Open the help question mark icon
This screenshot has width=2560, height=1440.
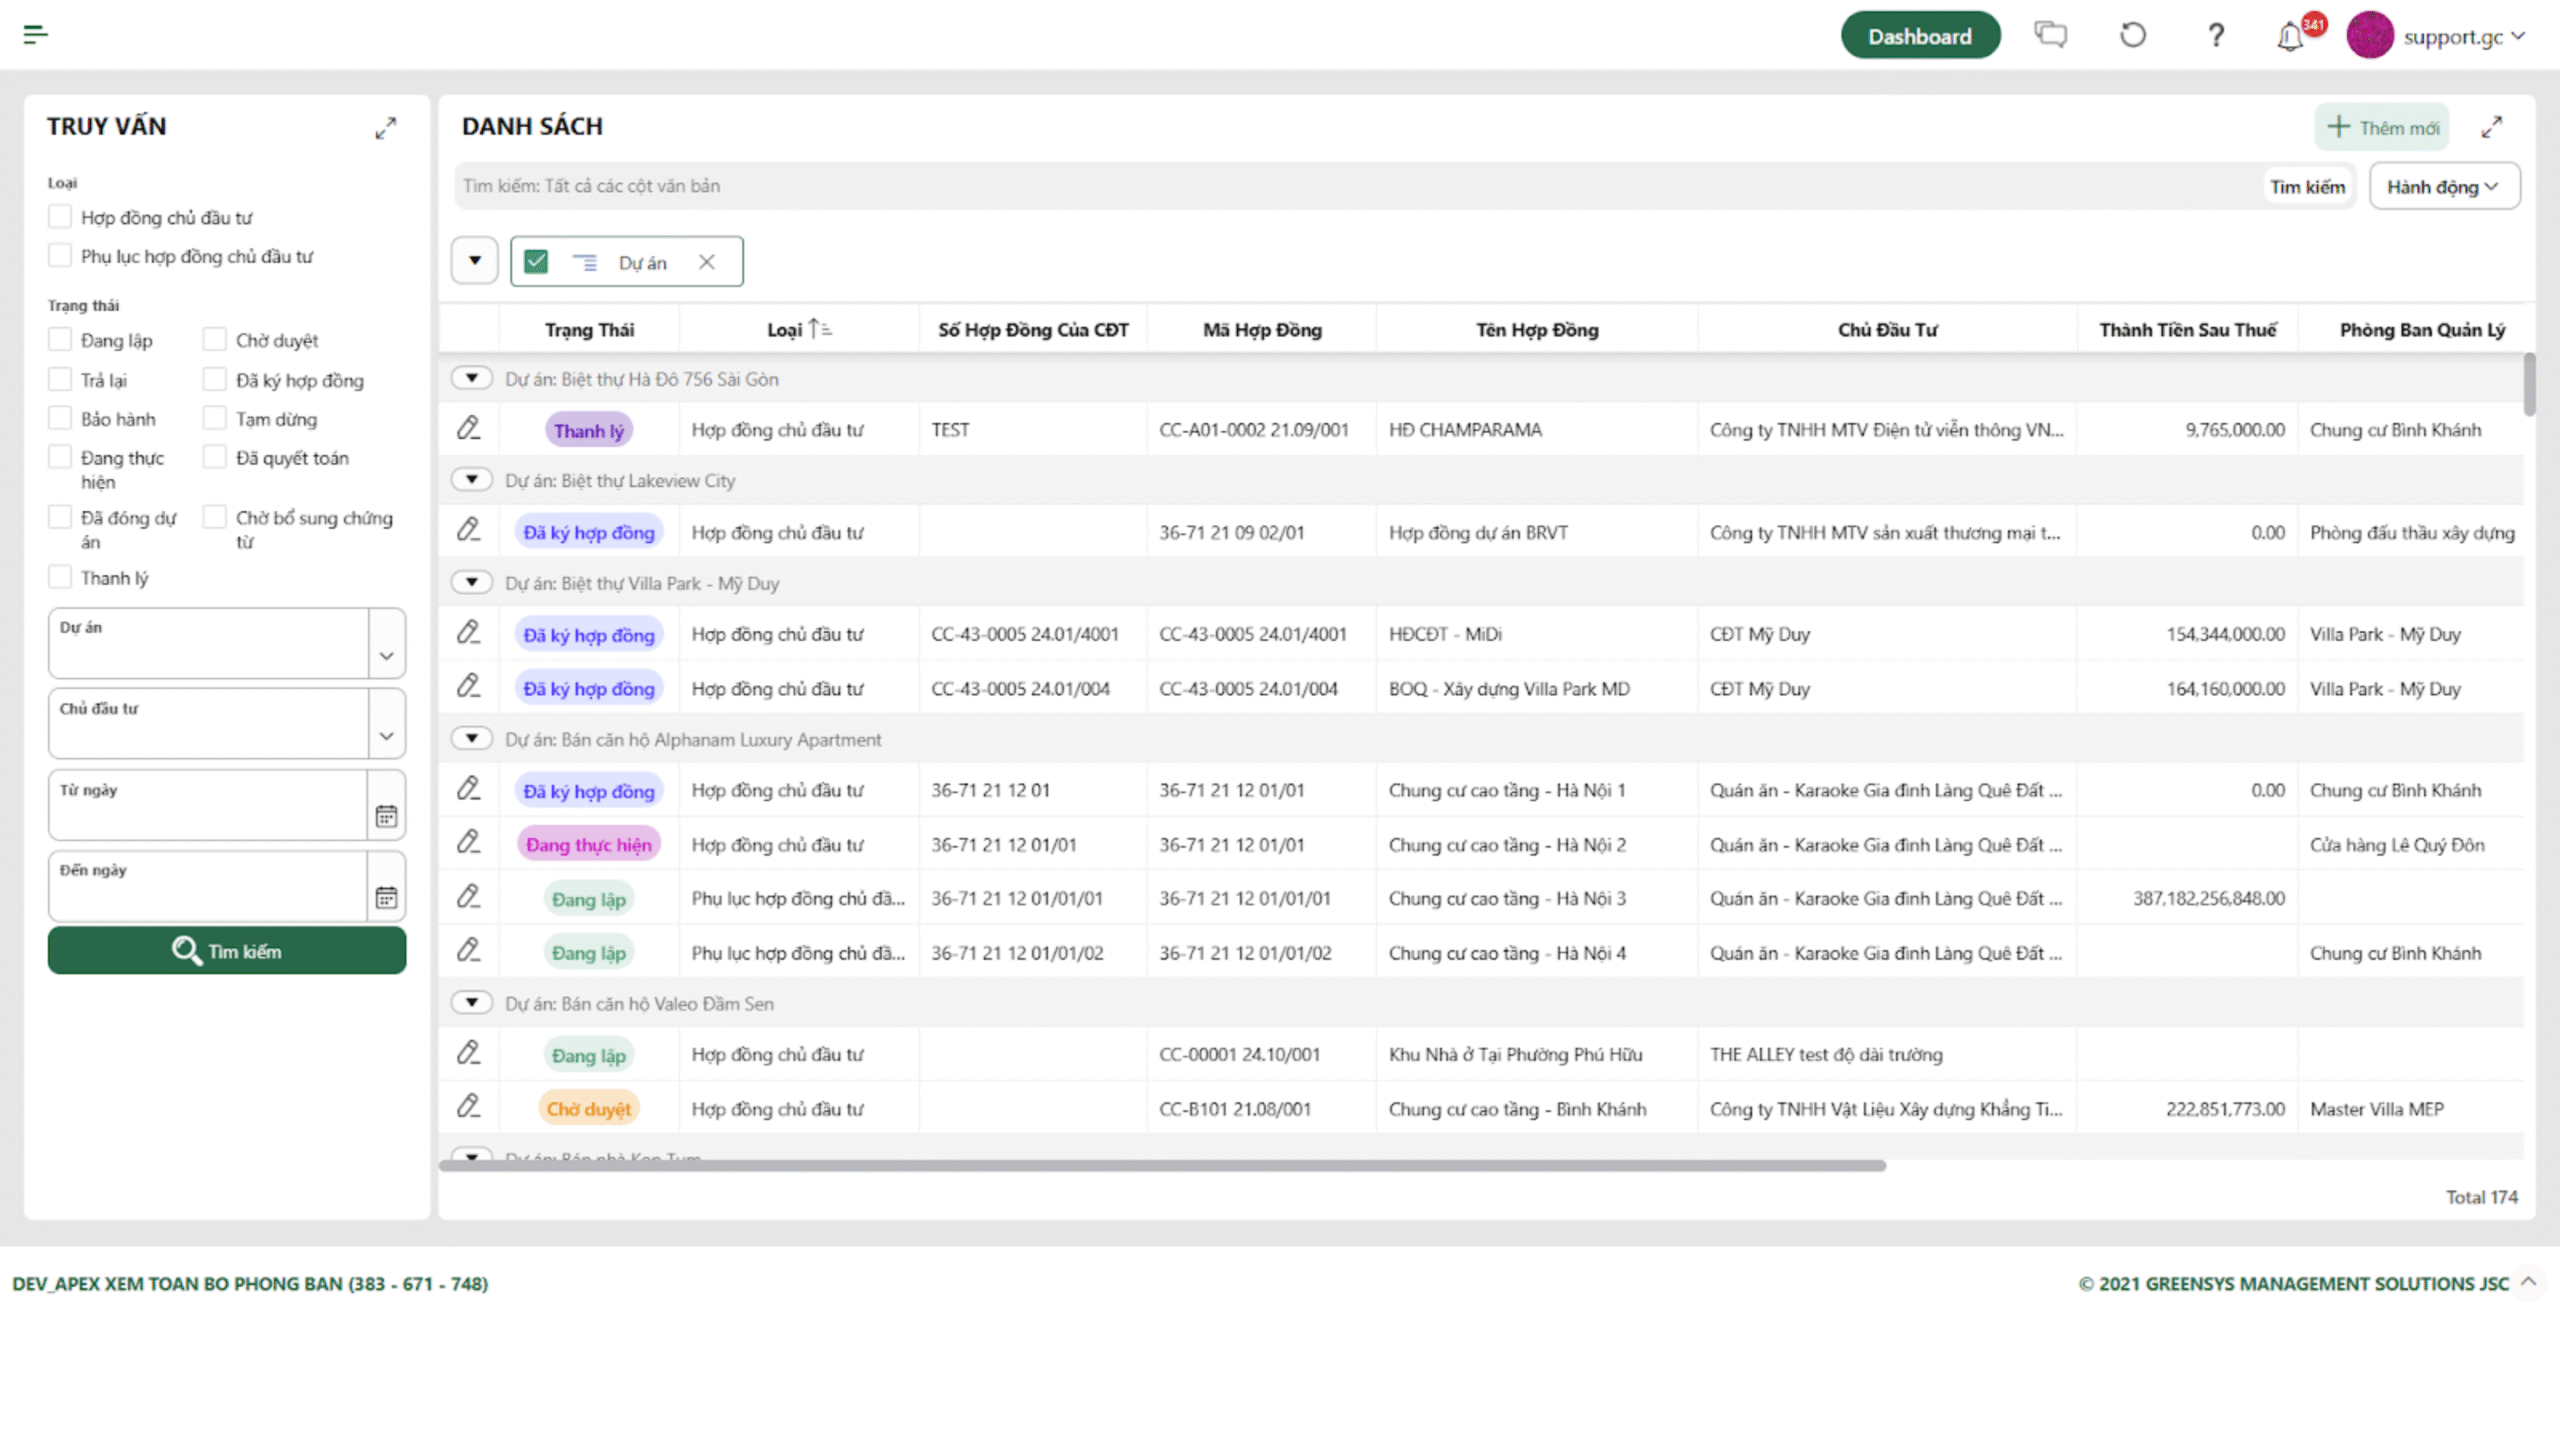click(x=2215, y=36)
